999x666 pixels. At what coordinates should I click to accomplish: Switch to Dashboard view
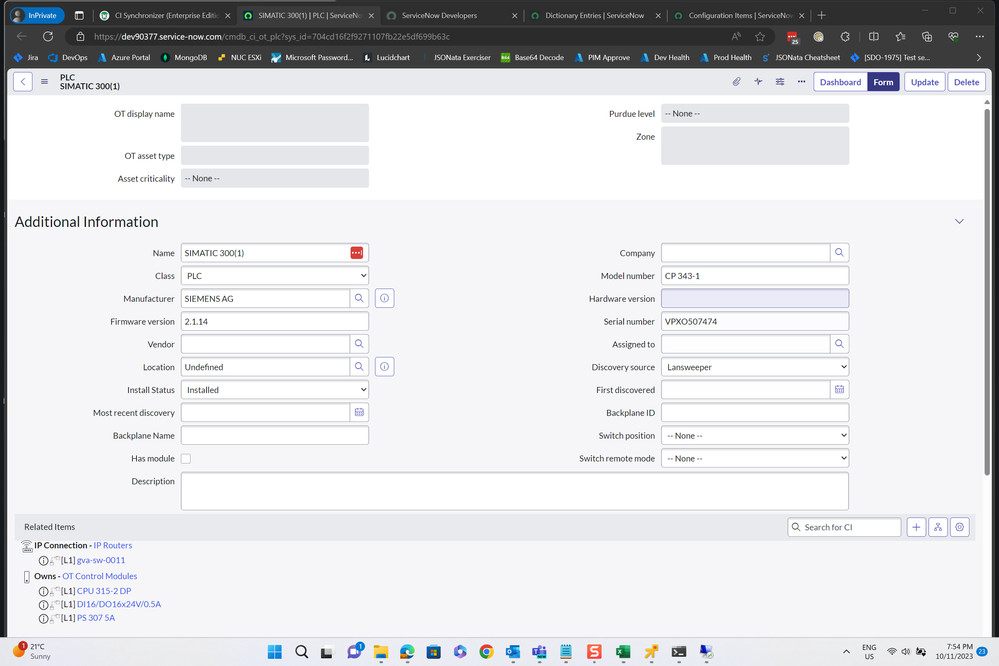click(840, 82)
